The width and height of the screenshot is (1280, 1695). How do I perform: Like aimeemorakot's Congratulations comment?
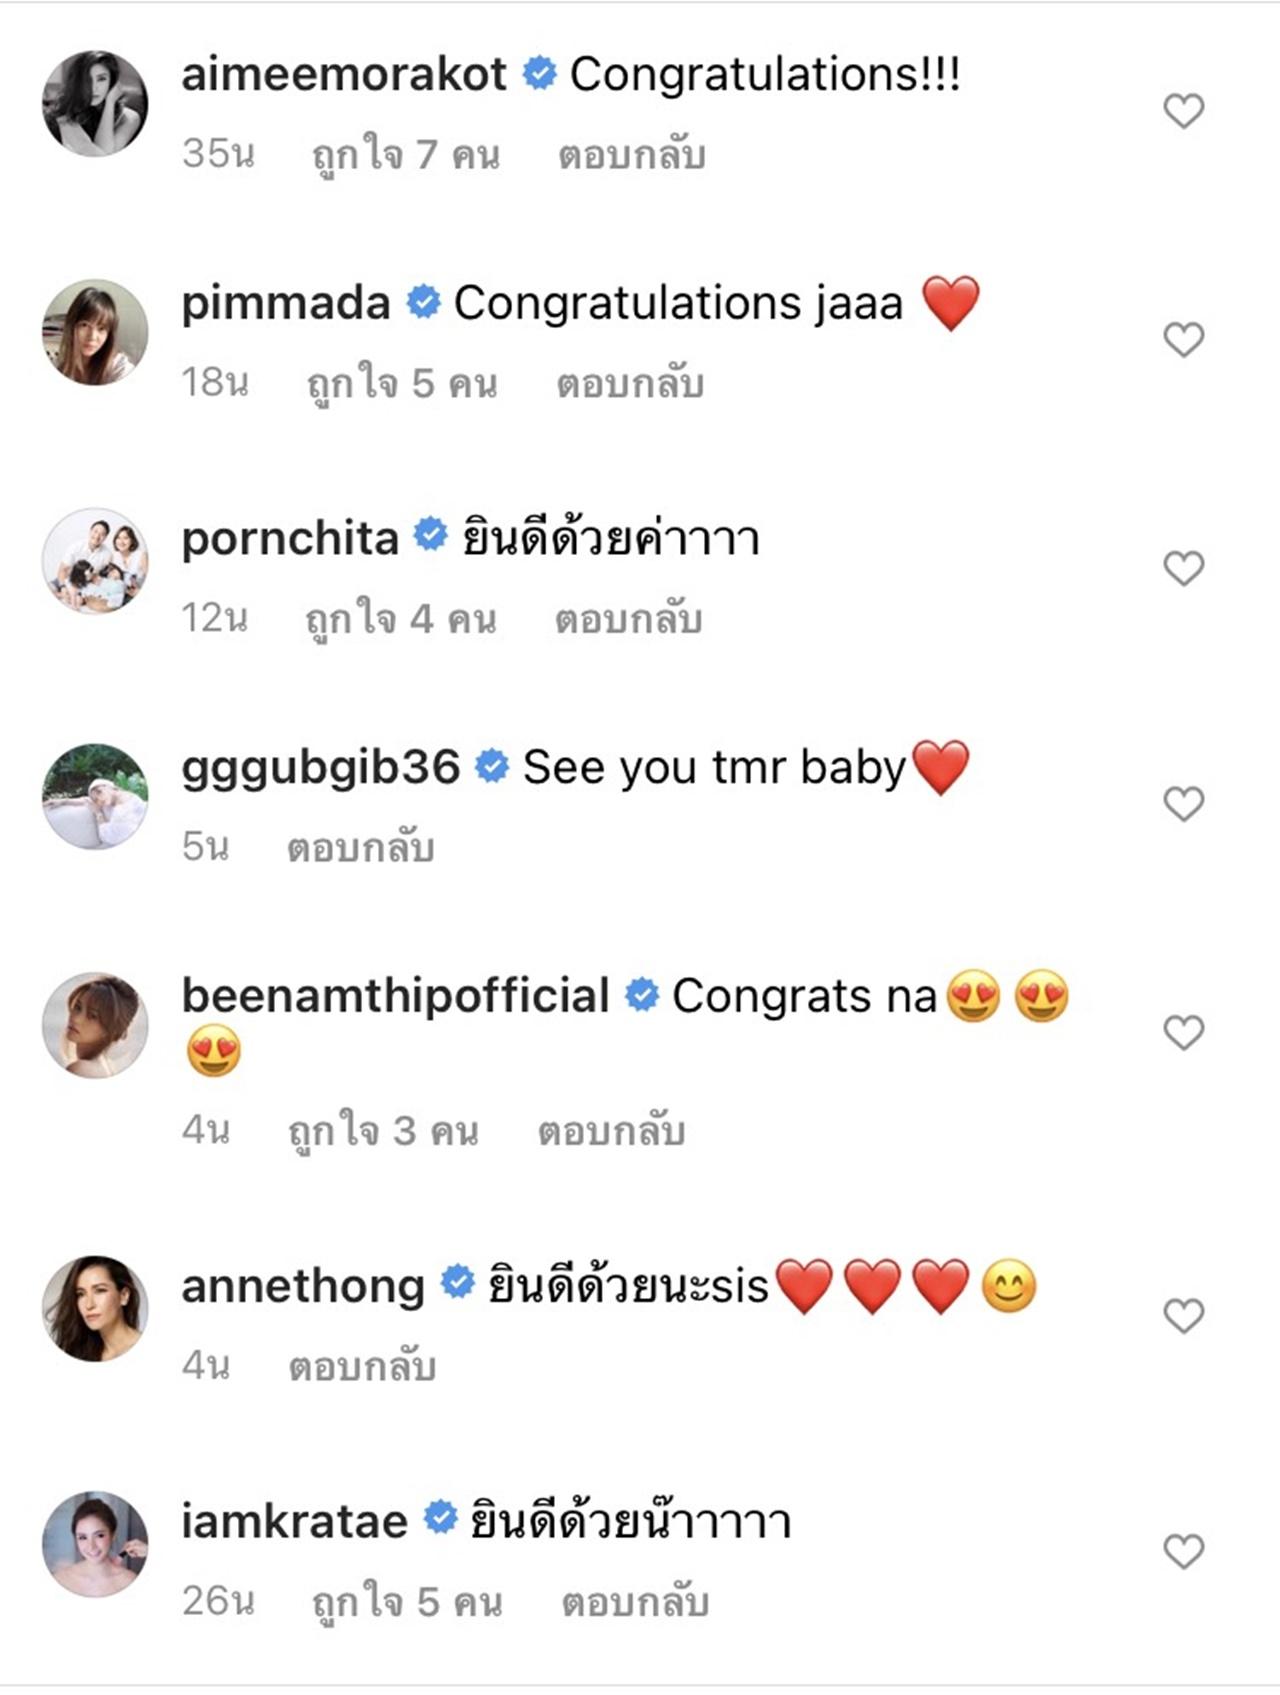point(1183,111)
